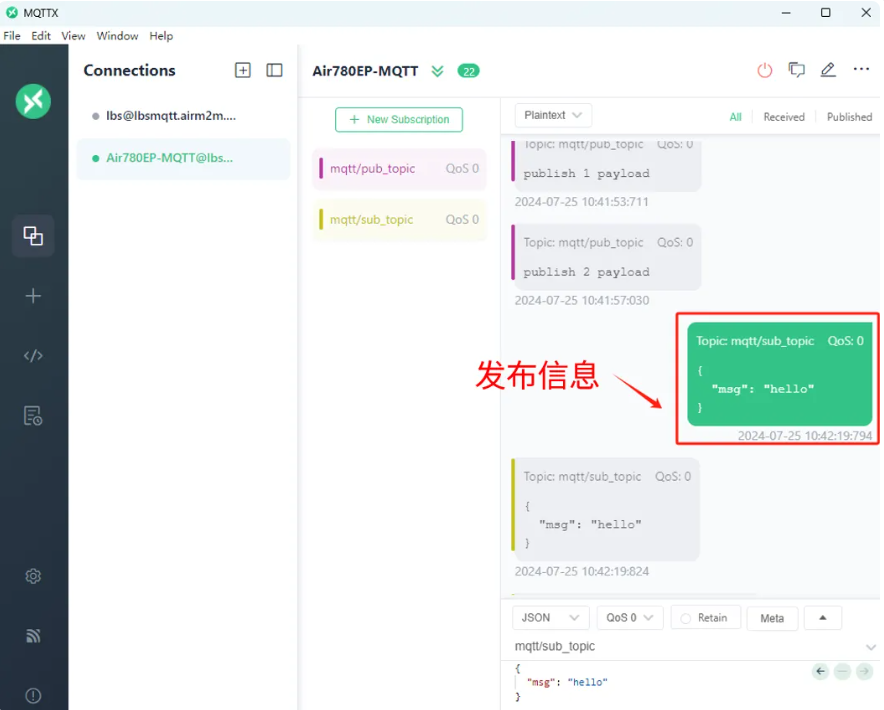Disconnect using the red power icon

pyautogui.click(x=765, y=70)
